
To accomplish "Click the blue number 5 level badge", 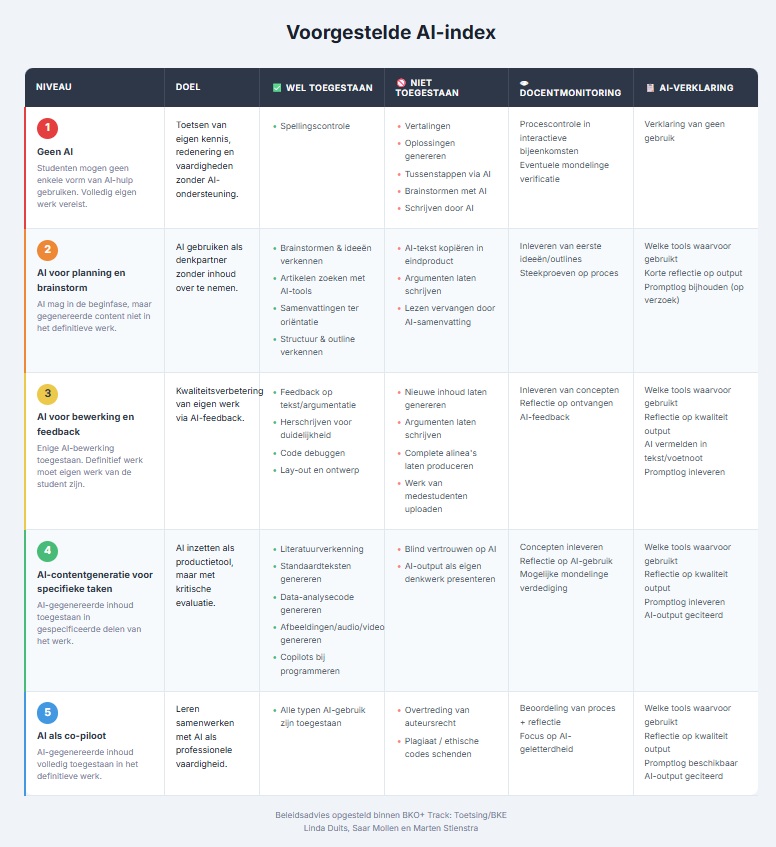I will click(47, 713).
